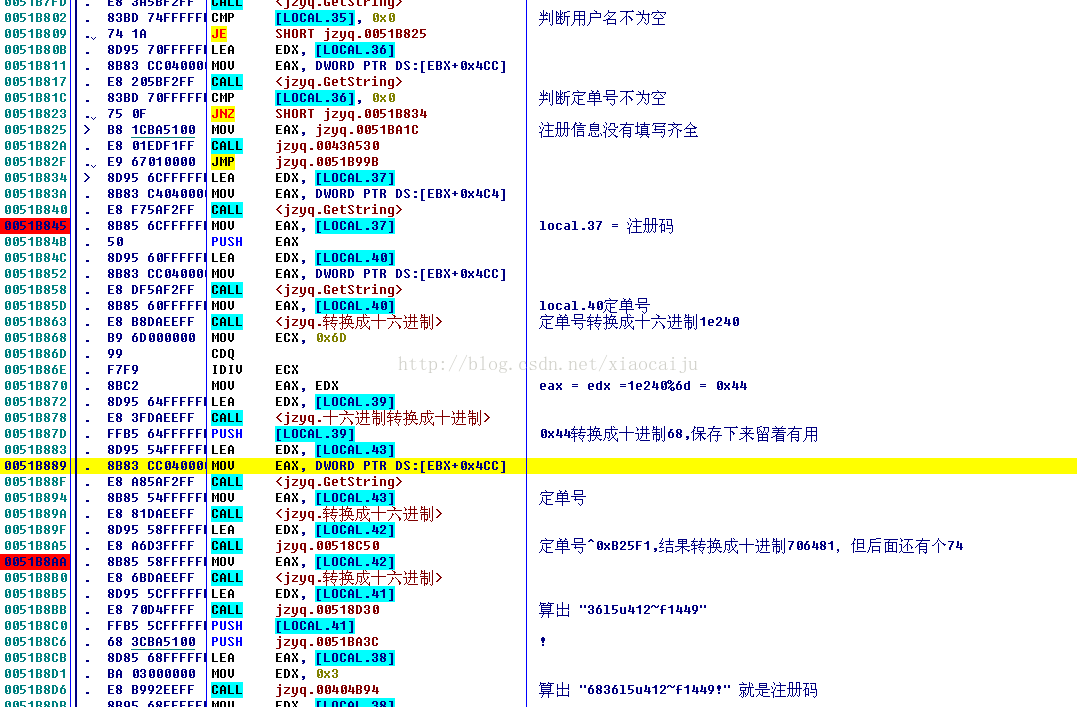Select the breakpoint address 0051B845
The height and width of the screenshot is (707, 1077).
click(36, 225)
